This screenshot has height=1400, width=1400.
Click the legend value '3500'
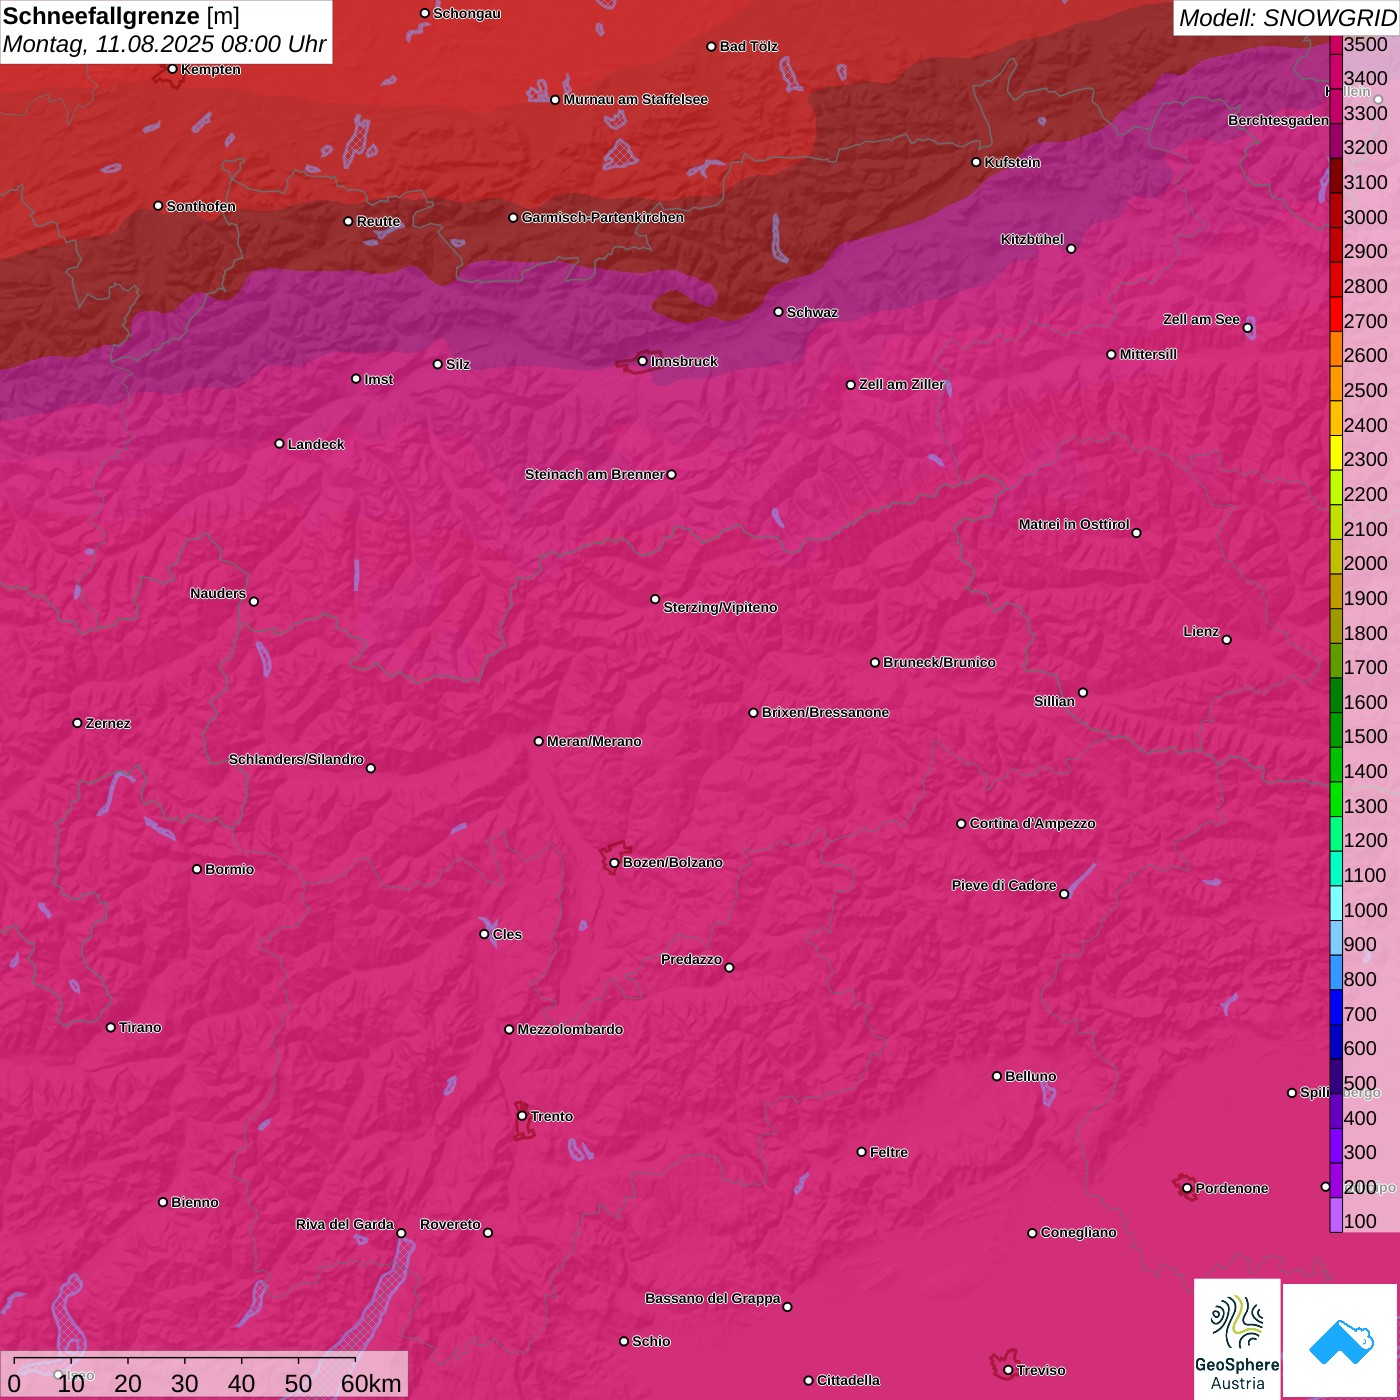coord(1366,44)
